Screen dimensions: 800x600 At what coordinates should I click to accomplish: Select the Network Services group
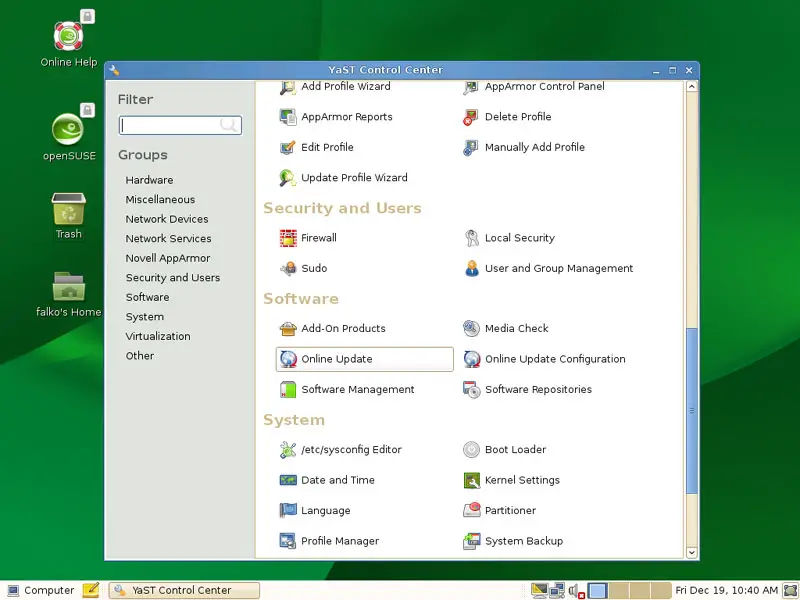click(168, 239)
